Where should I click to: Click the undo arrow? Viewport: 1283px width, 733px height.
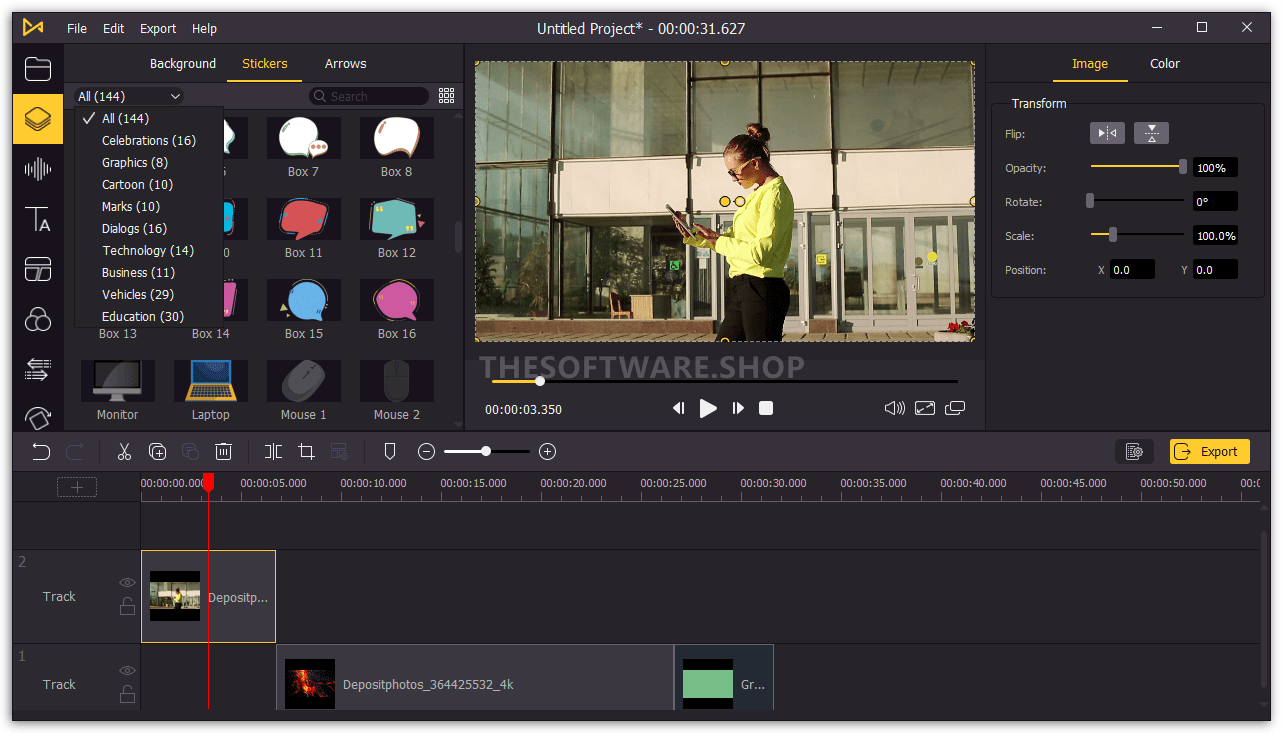pyautogui.click(x=41, y=452)
